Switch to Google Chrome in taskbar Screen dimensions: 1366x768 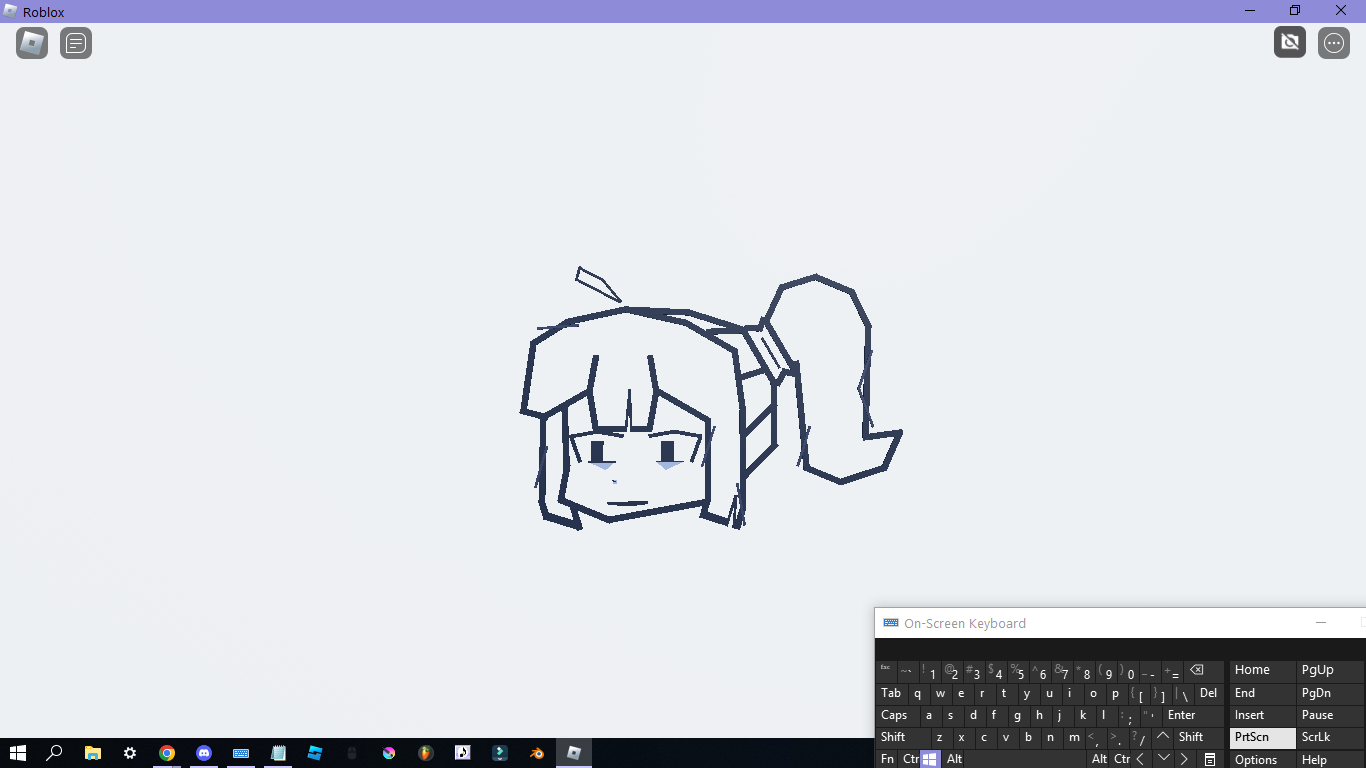tap(167, 753)
